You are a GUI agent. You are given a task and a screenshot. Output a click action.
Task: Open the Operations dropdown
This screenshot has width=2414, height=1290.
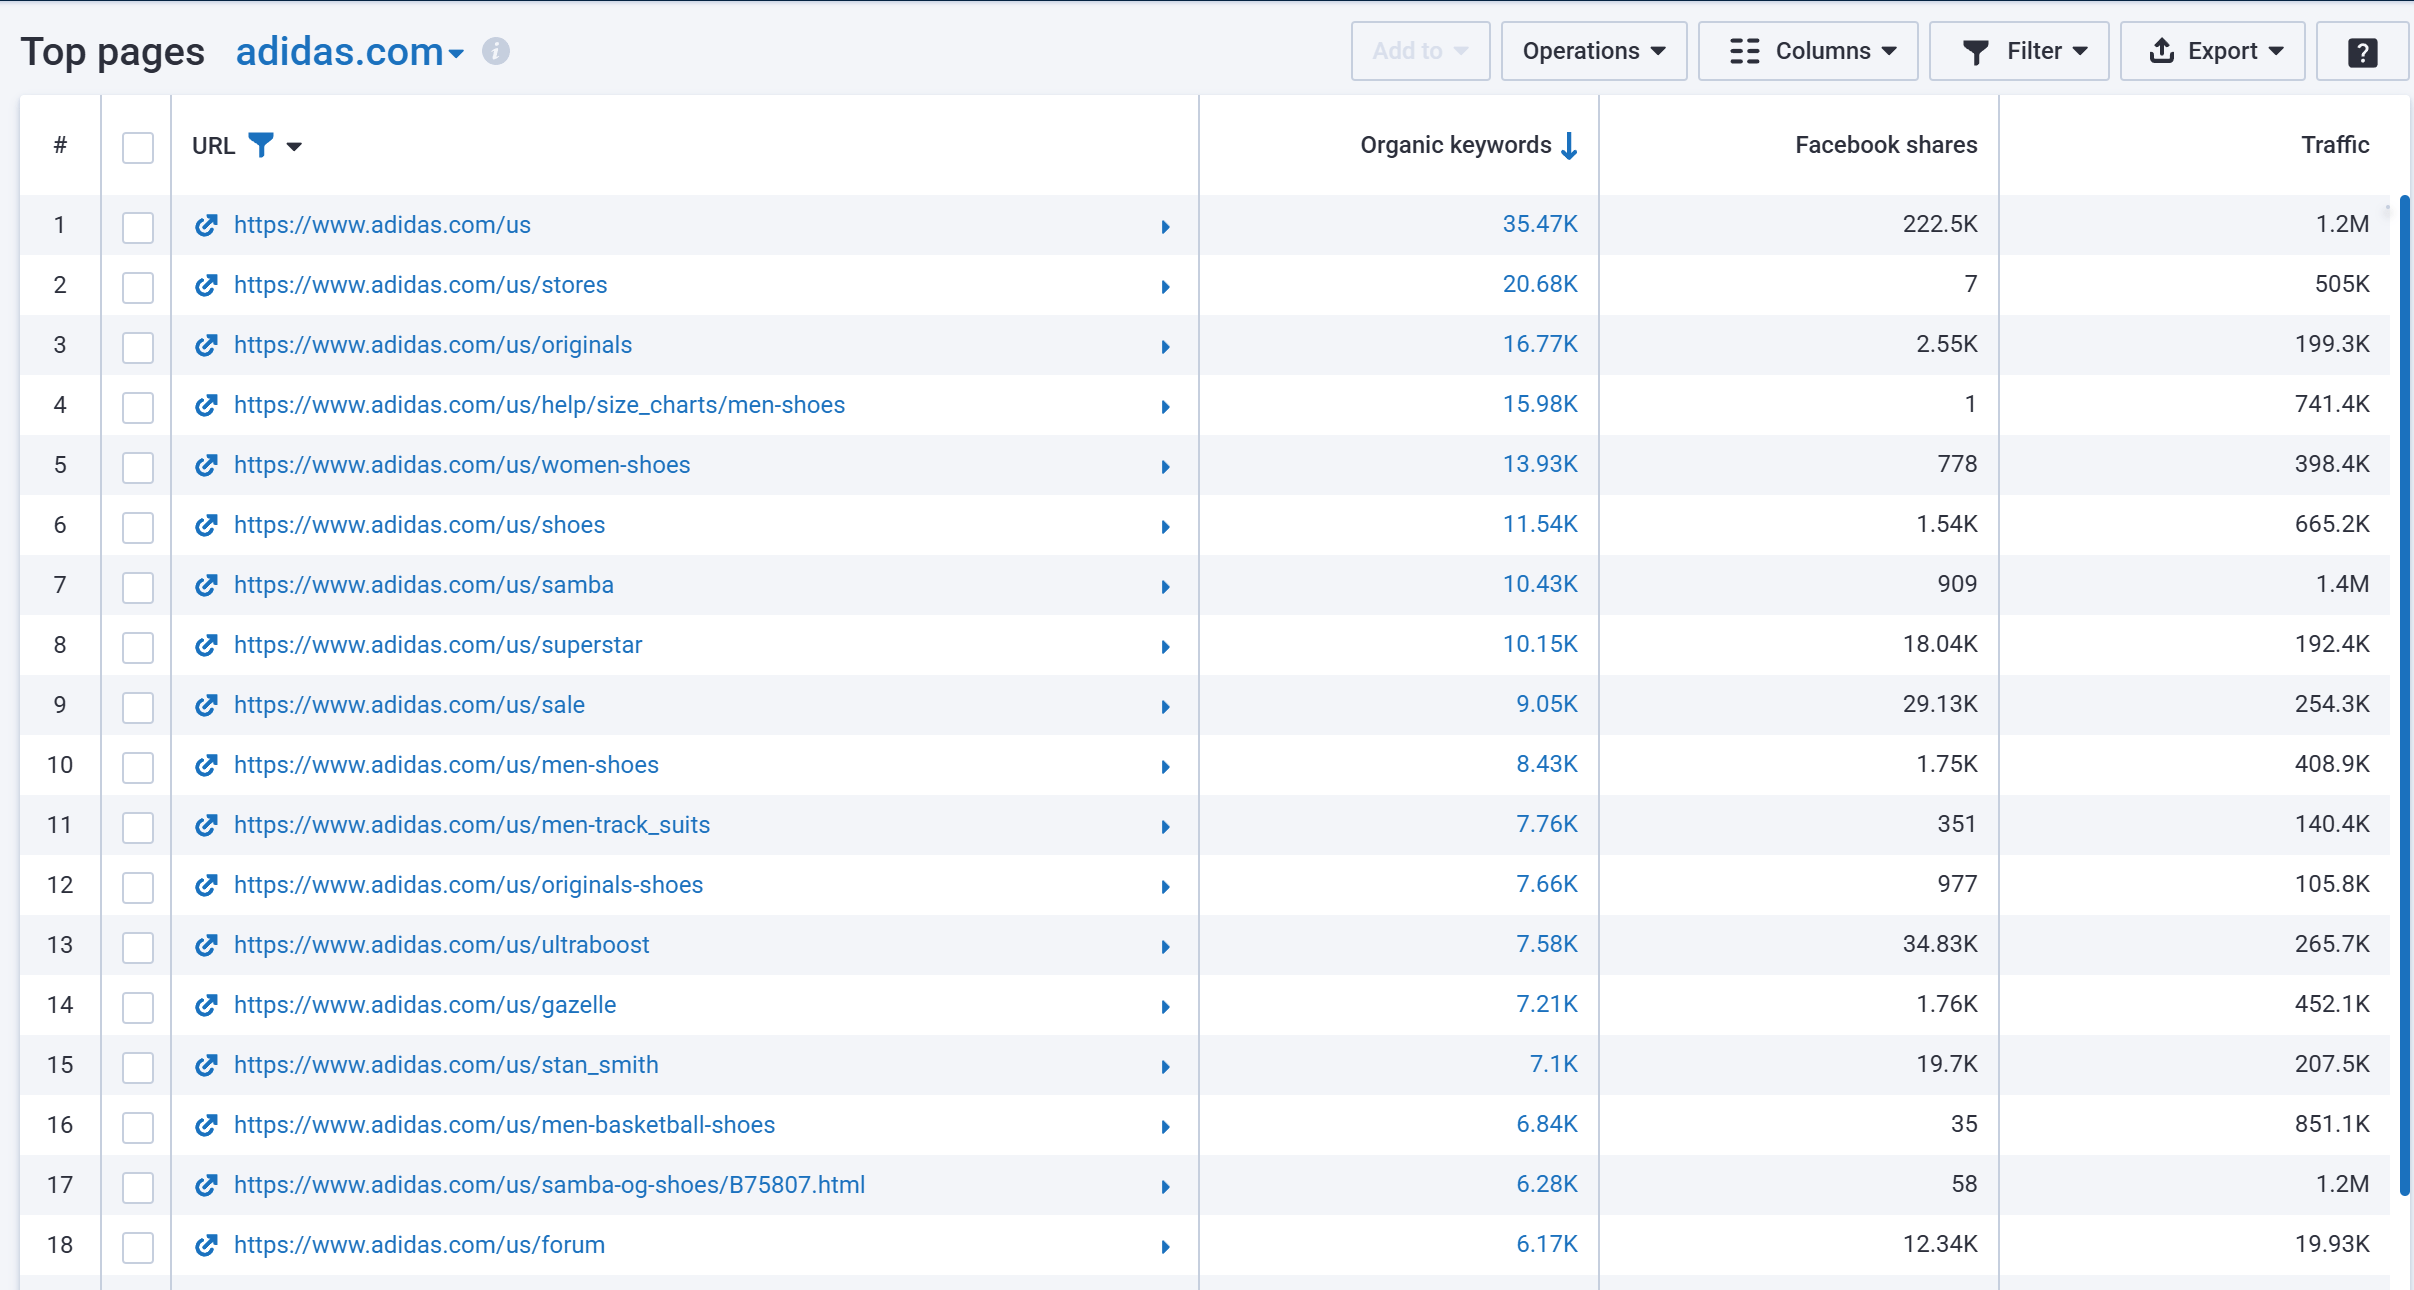click(x=1593, y=51)
